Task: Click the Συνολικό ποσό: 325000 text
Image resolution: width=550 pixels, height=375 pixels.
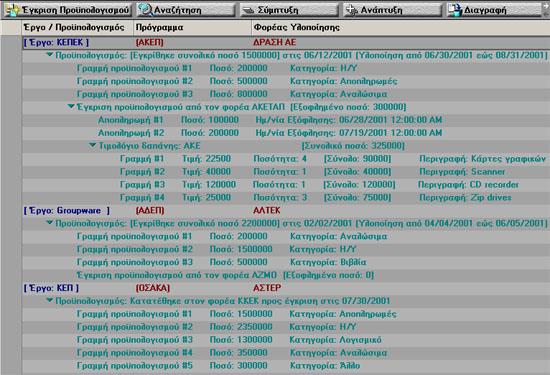Action: 353,146
